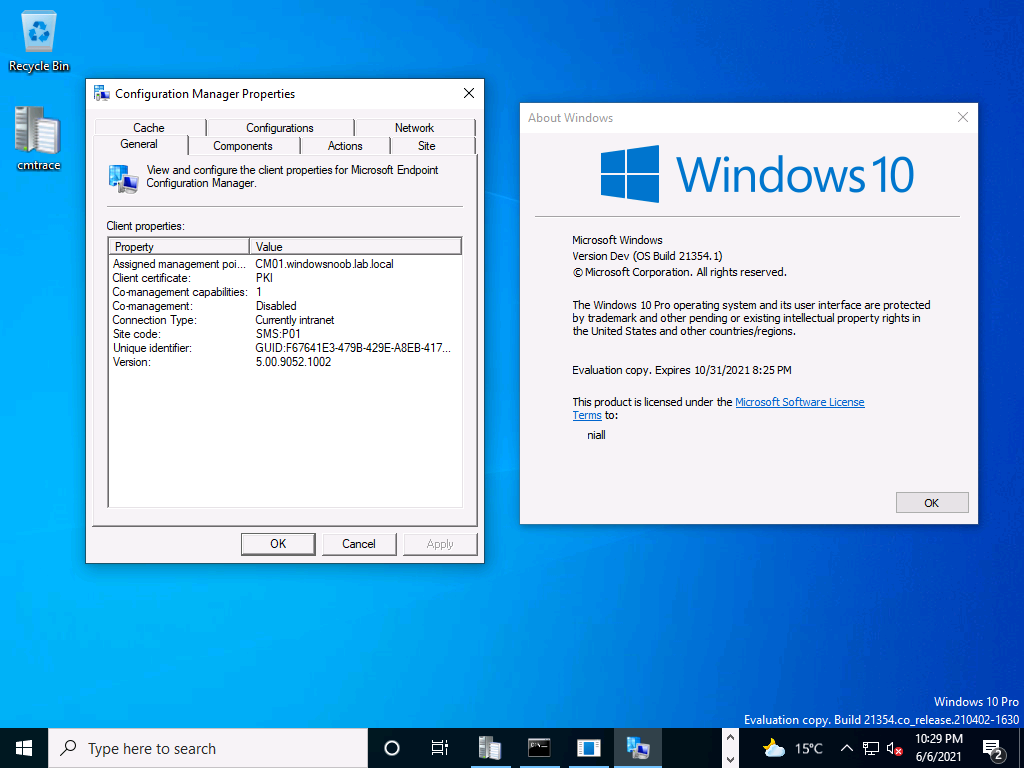The width and height of the screenshot is (1024, 768).
Task: Select the Assigned management point row
Action: pos(285,264)
